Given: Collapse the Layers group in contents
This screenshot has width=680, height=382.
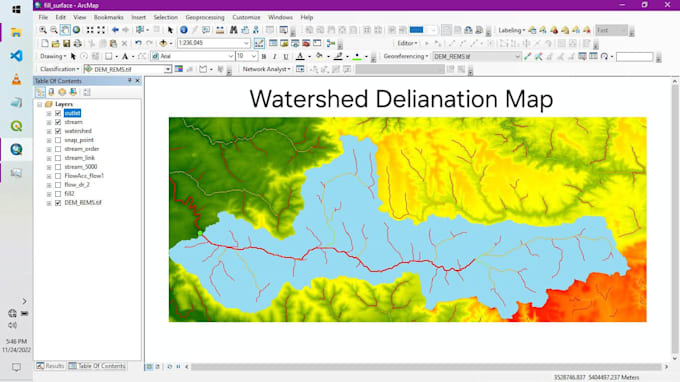Looking at the screenshot, I should tap(39, 104).
